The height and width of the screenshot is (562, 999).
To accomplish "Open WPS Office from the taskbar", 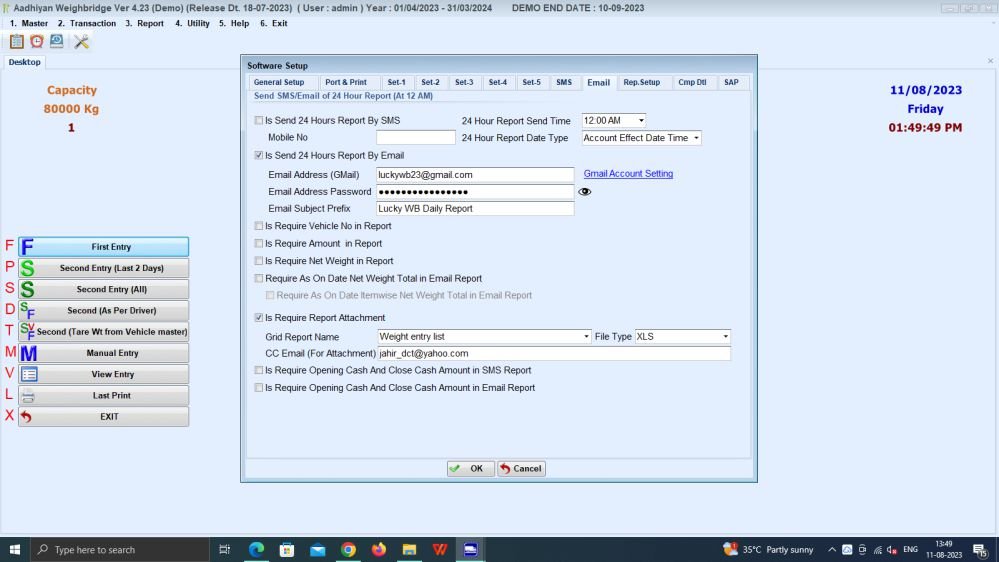I will click(440, 549).
